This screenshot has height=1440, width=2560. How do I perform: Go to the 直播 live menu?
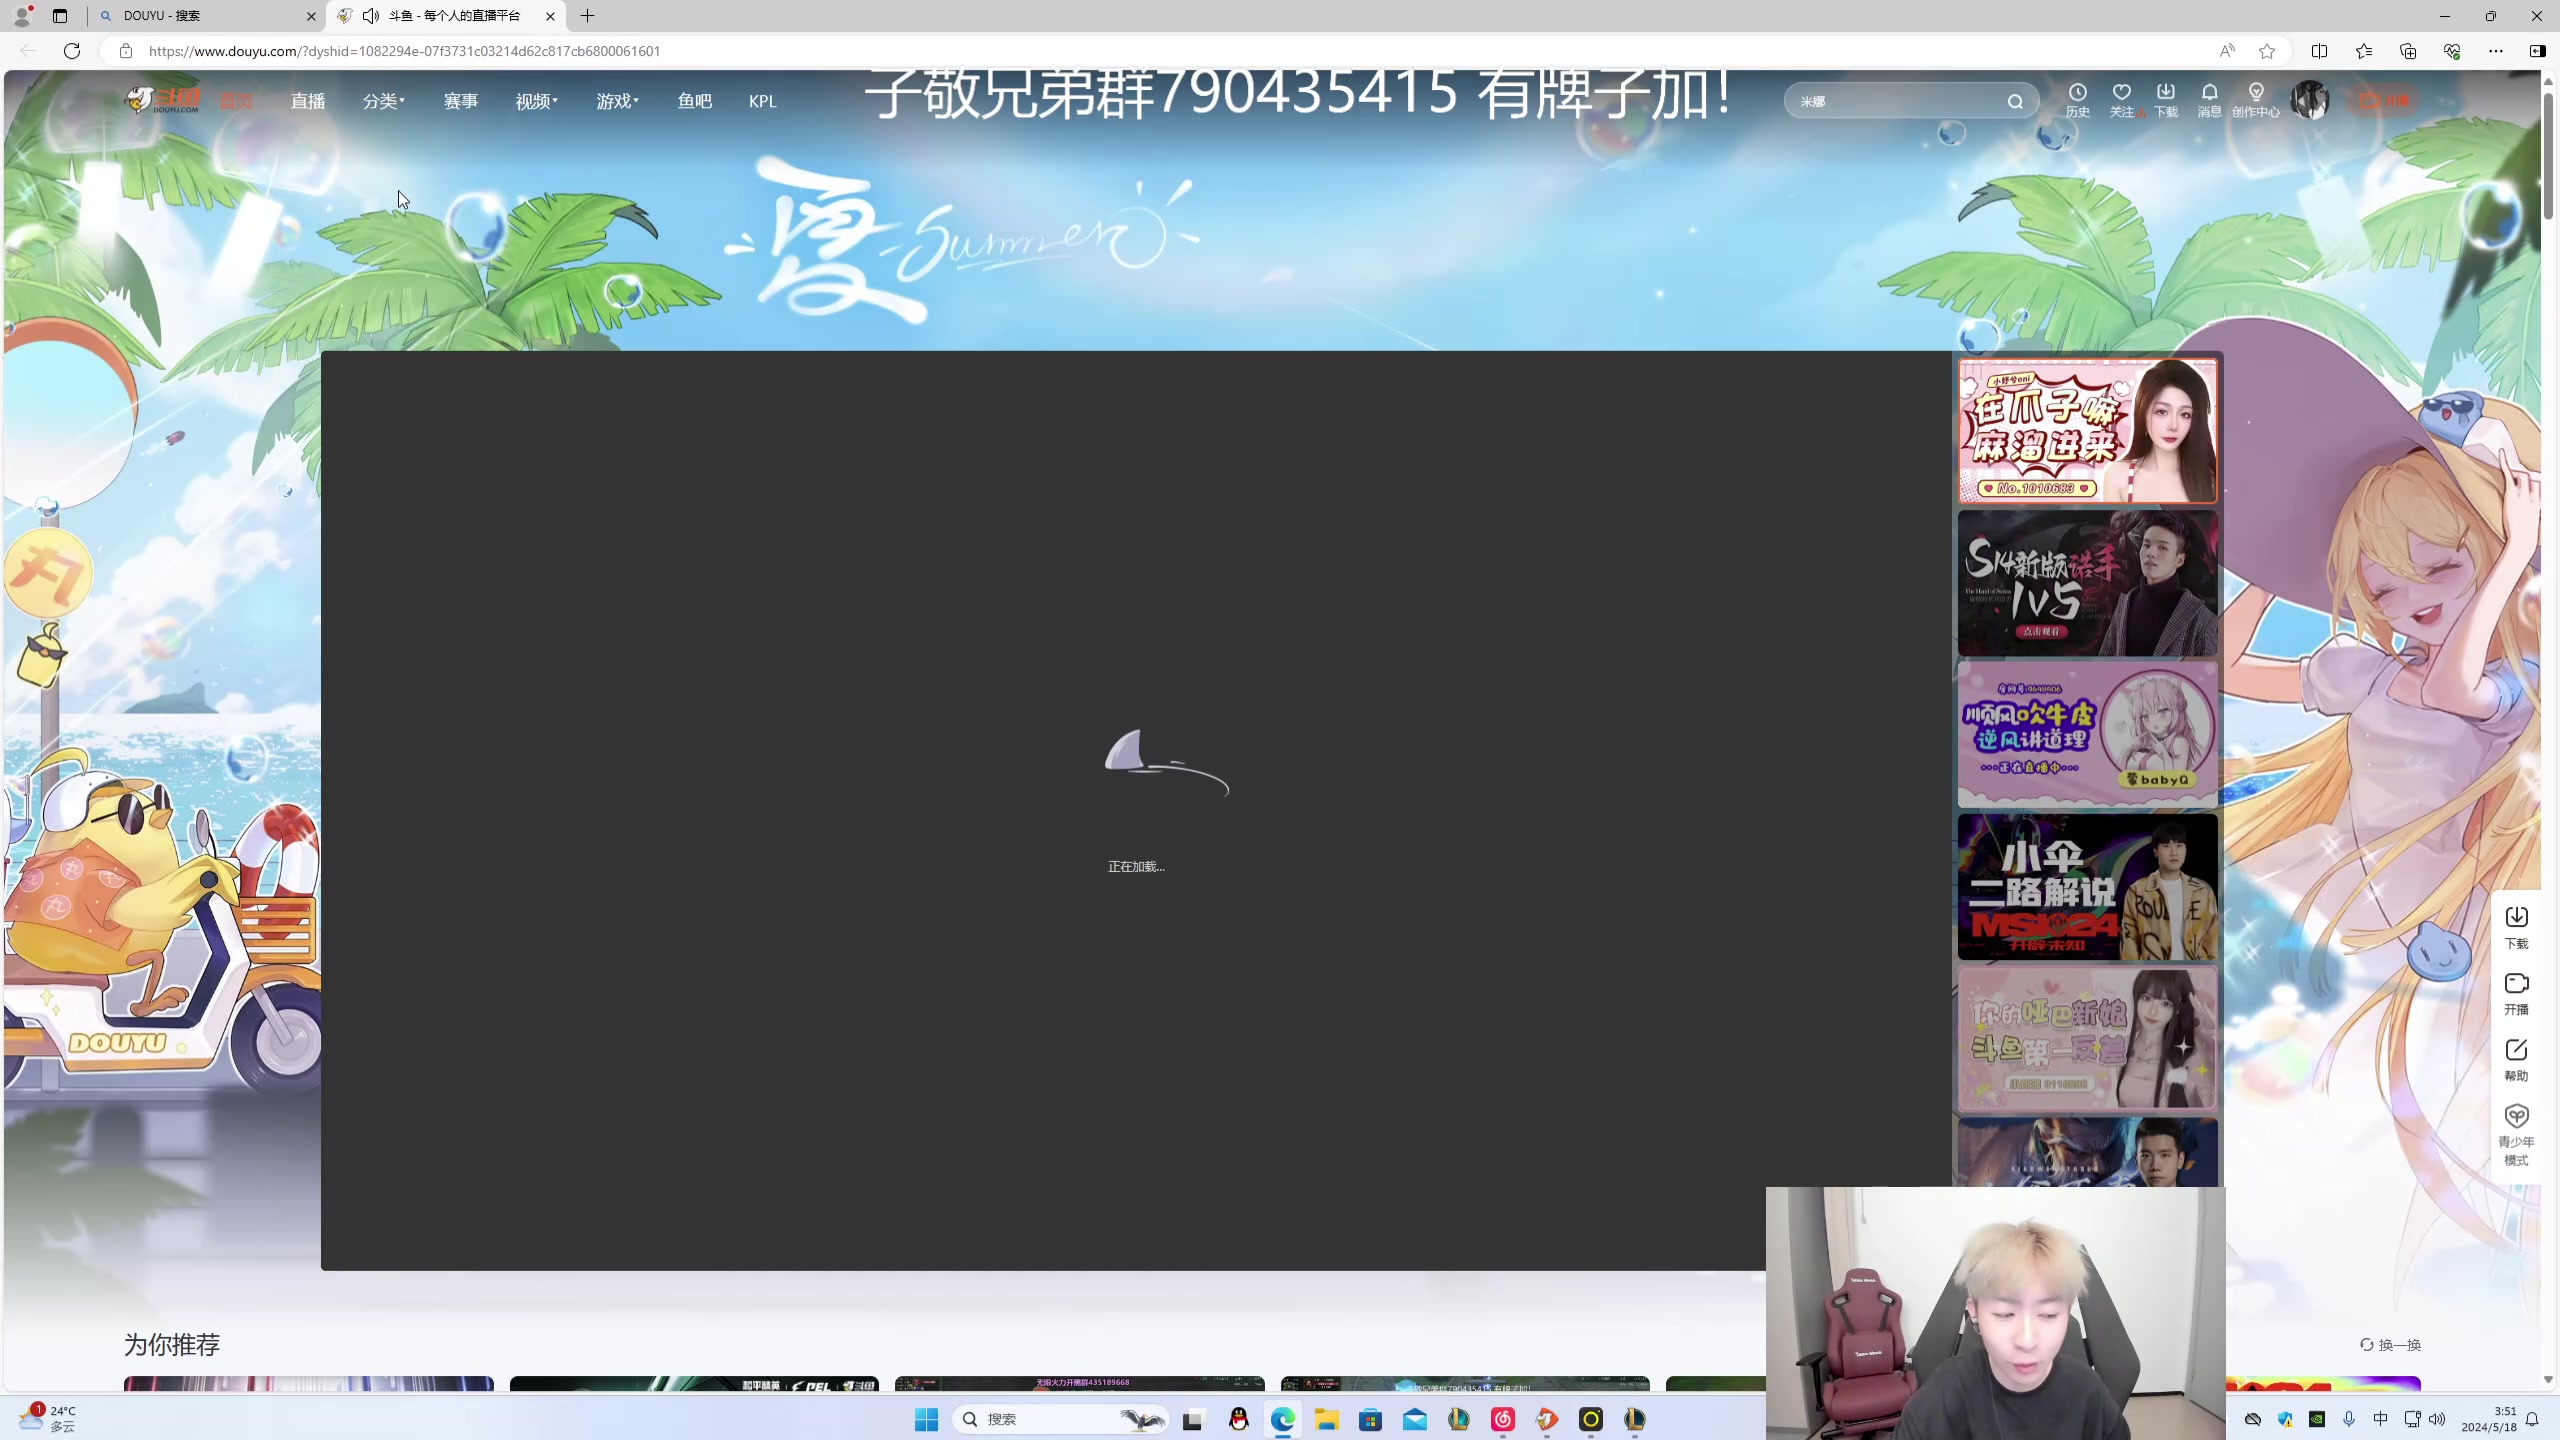308,101
